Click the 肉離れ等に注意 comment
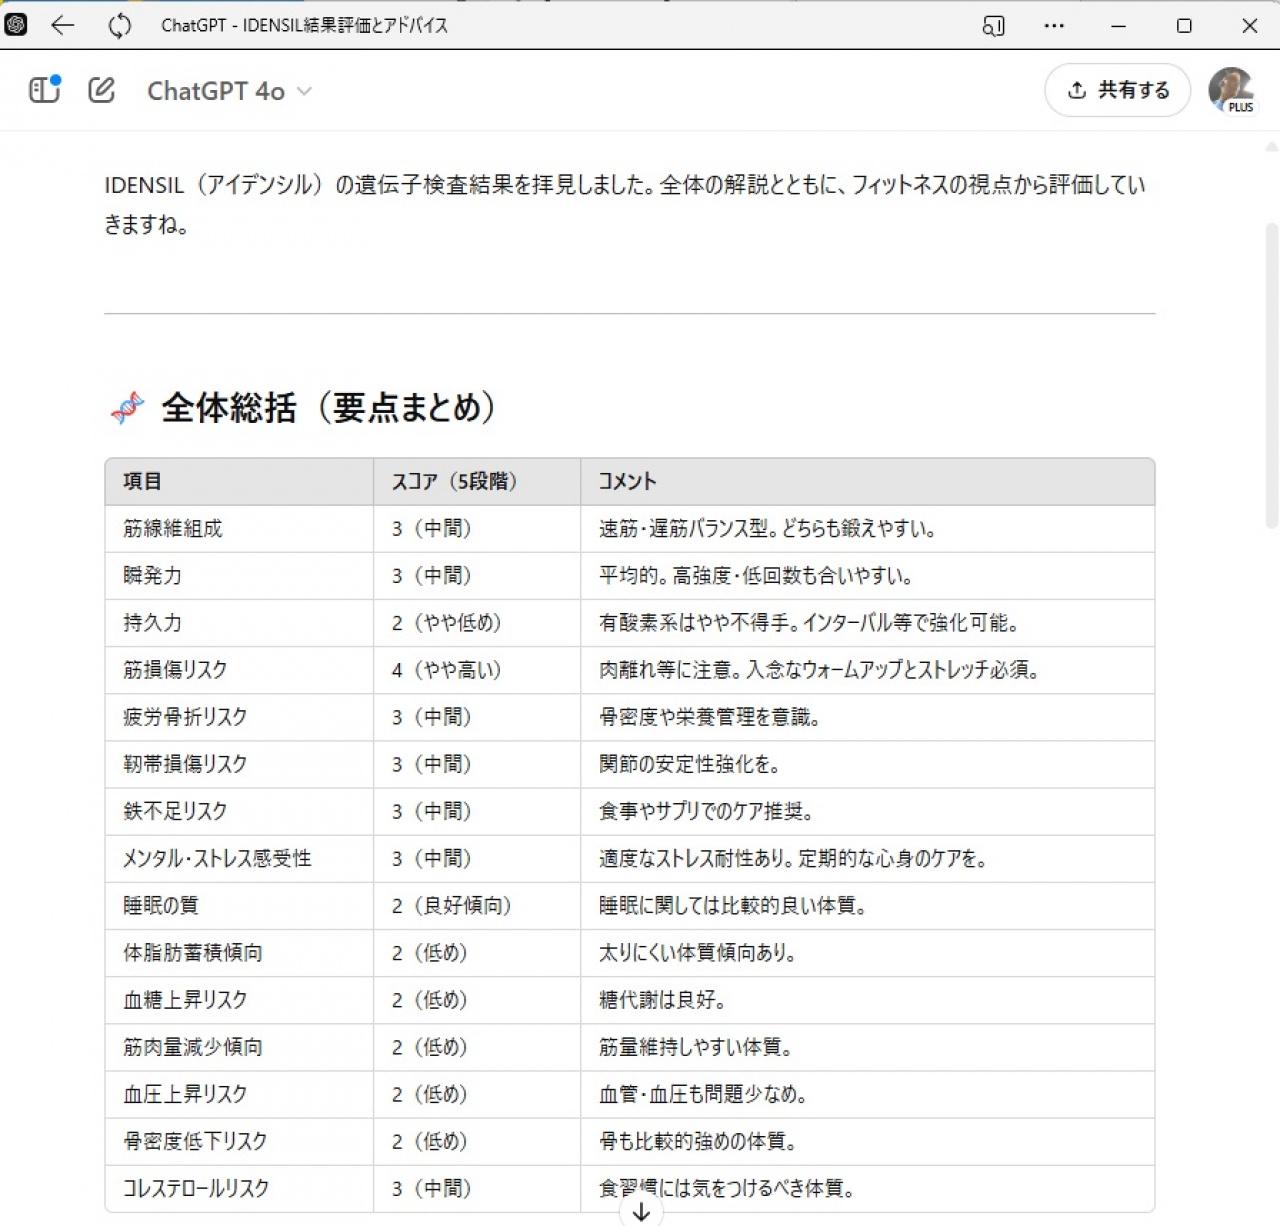 (x=820, y=669)
